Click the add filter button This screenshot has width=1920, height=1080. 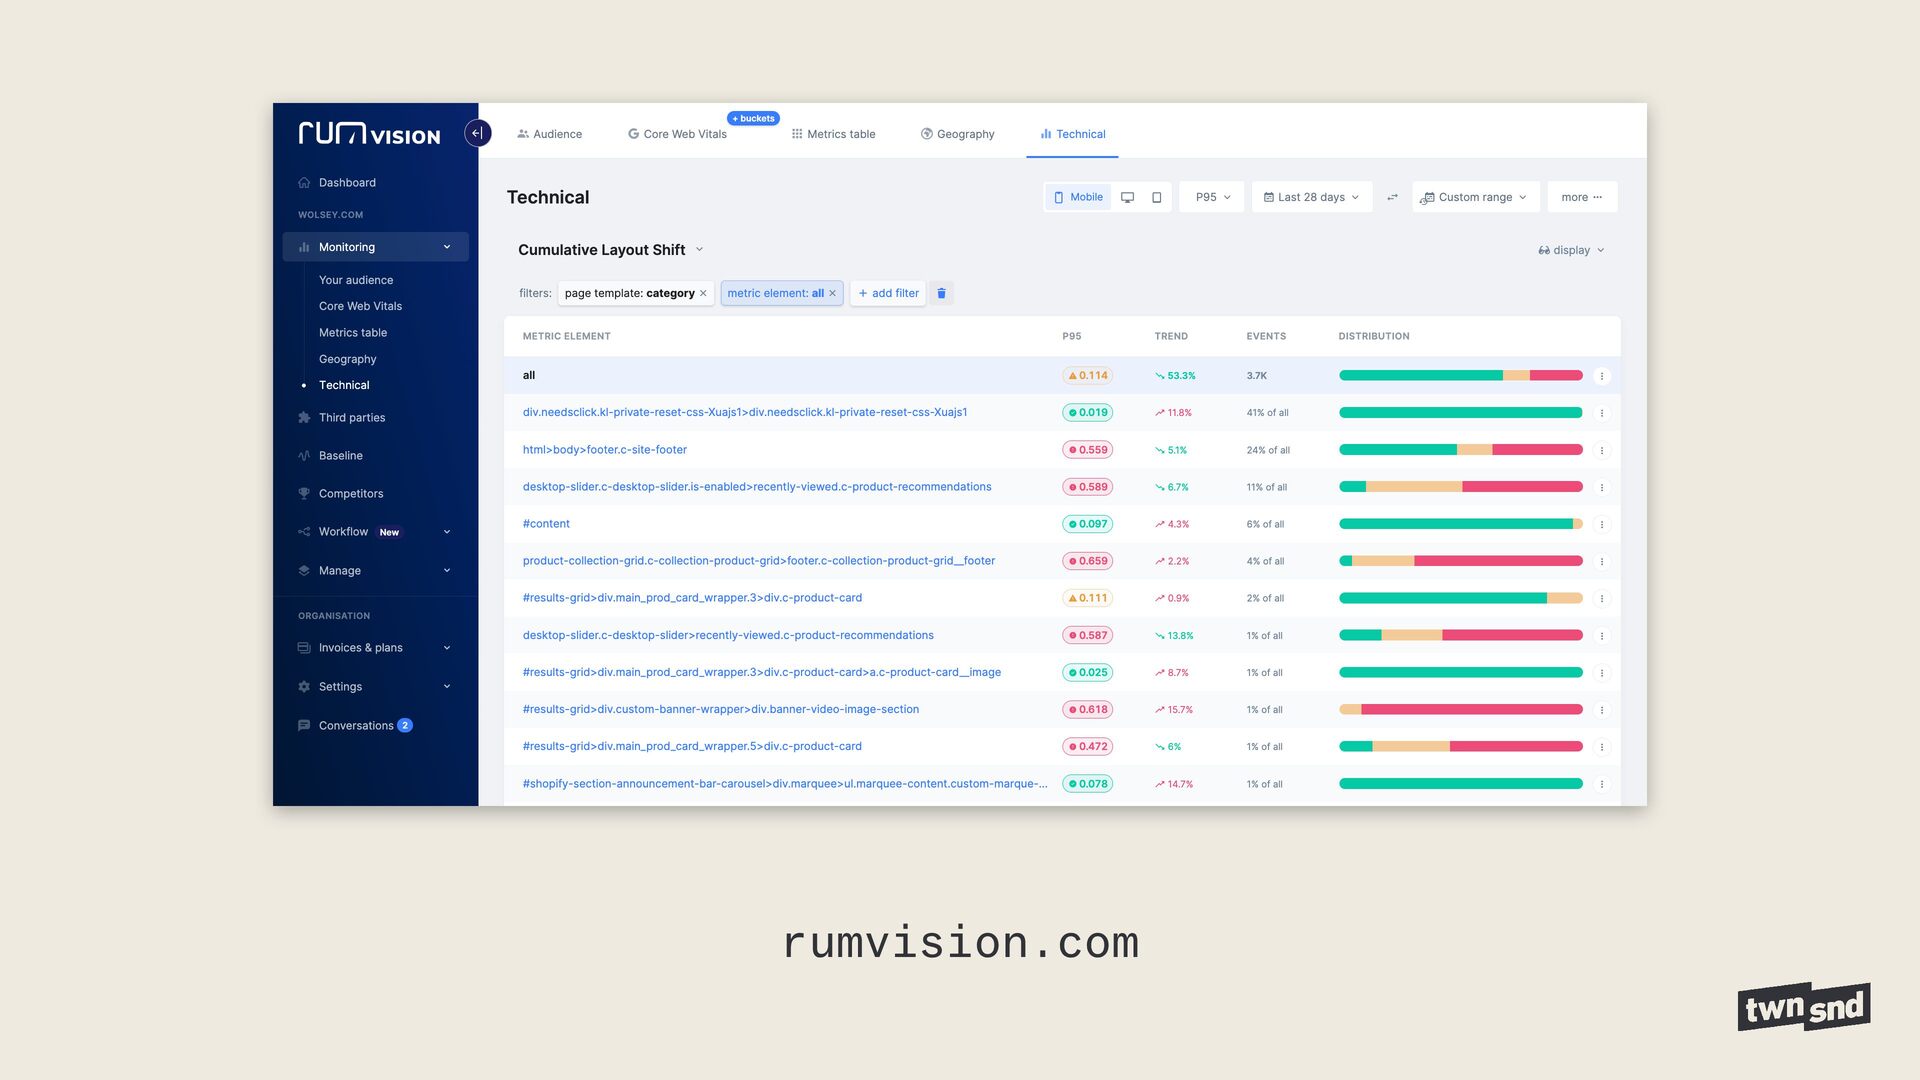888,293
